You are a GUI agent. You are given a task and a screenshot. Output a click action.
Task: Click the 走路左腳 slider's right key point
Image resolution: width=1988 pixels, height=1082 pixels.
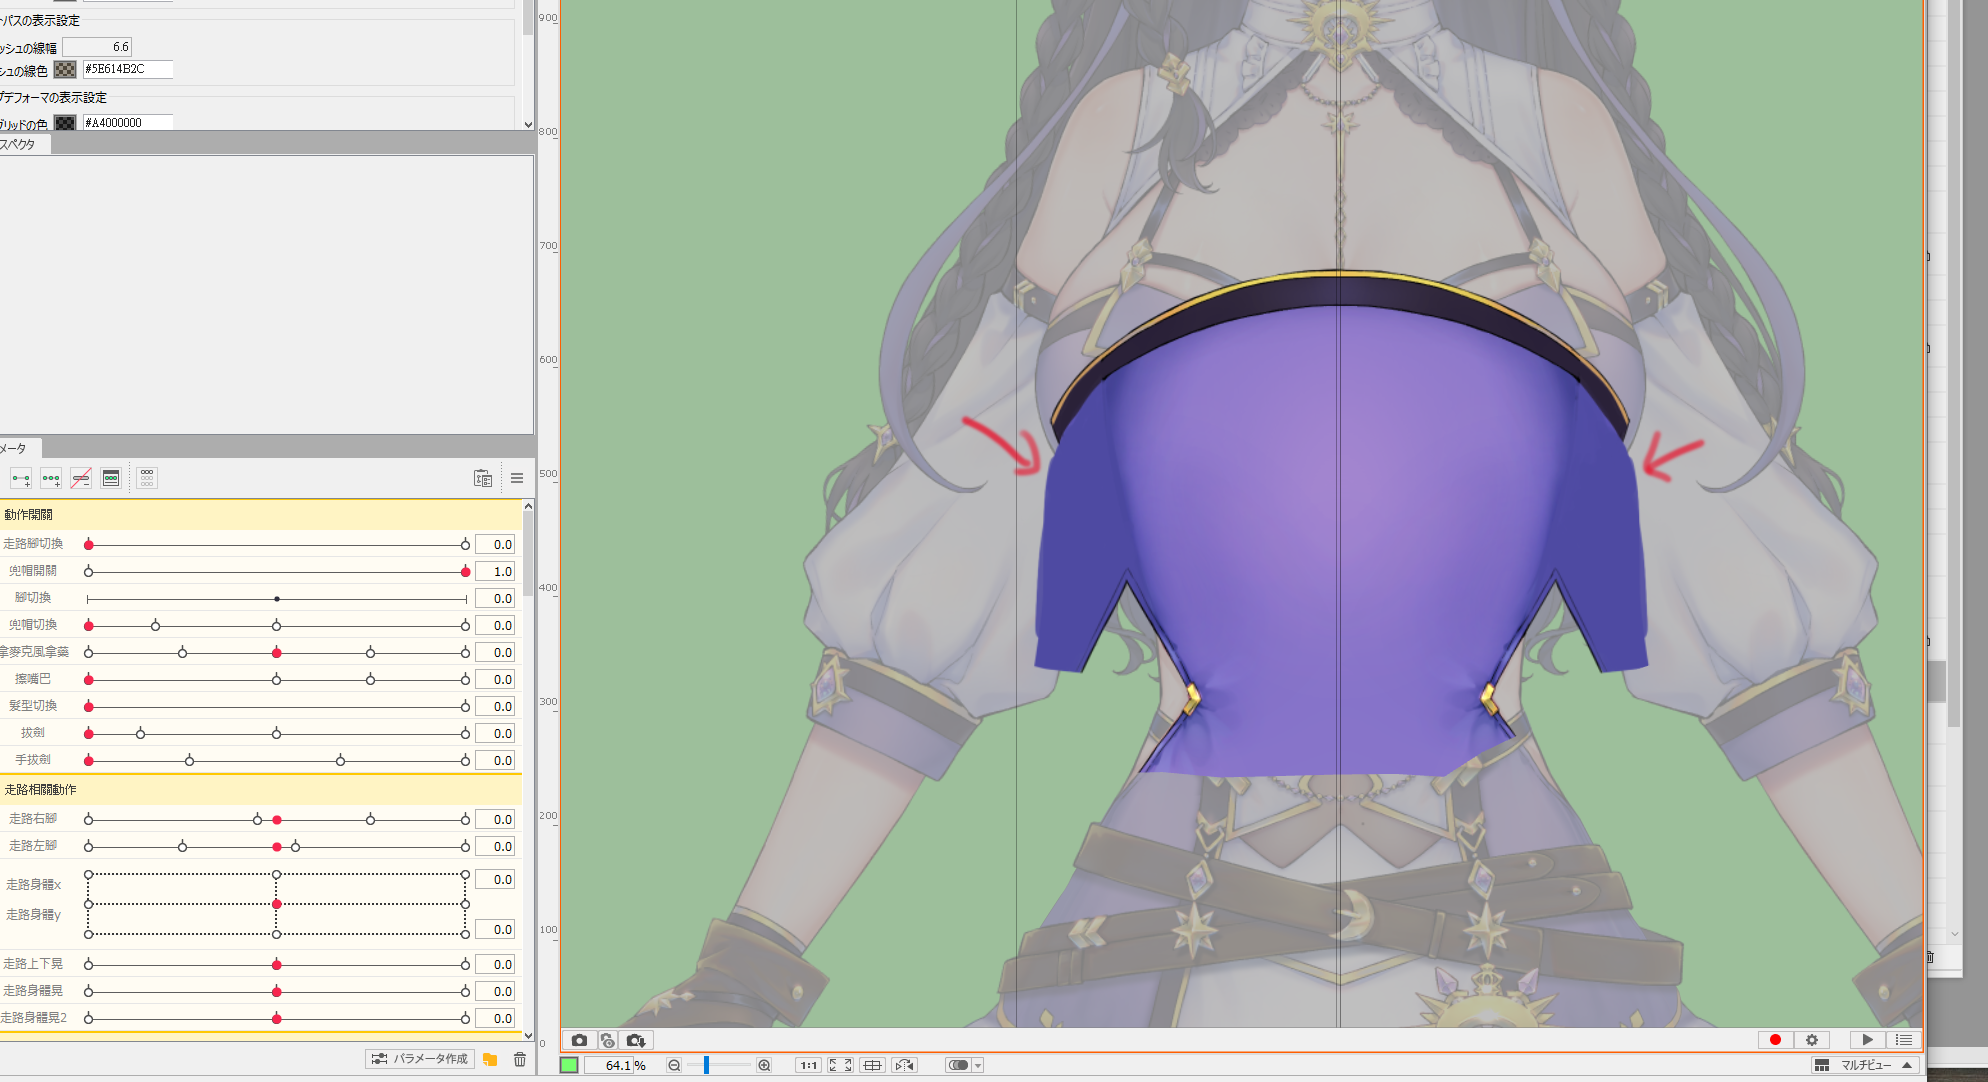465,846
